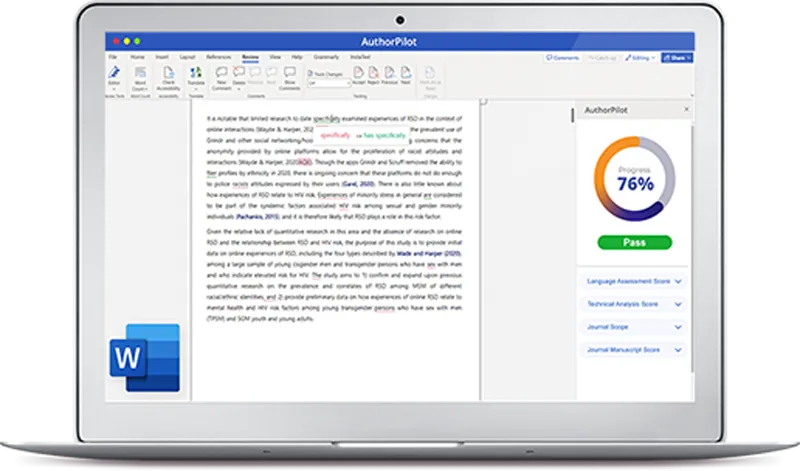Go to the Next comment
Viewport: 800px width, 471px height.
coord(271,75)
